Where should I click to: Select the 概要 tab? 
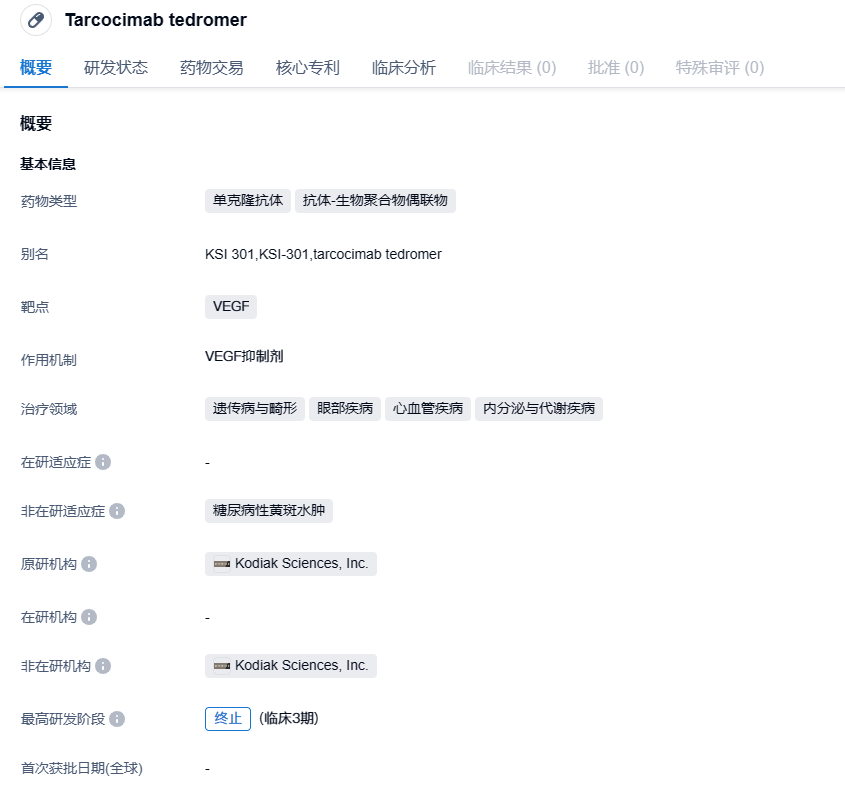point(36,68)
